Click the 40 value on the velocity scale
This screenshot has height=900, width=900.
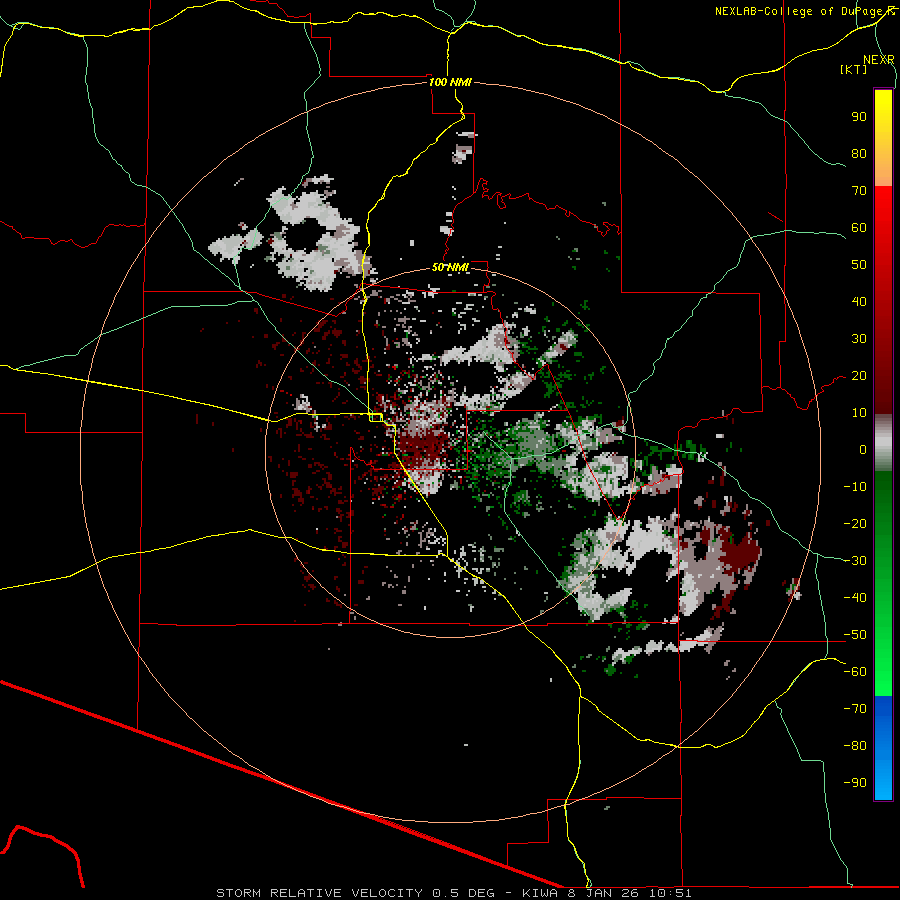click(859, 302)
